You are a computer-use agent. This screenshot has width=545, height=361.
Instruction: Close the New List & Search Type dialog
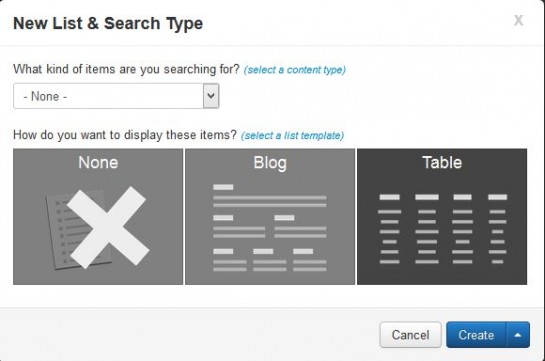point(518,20)
